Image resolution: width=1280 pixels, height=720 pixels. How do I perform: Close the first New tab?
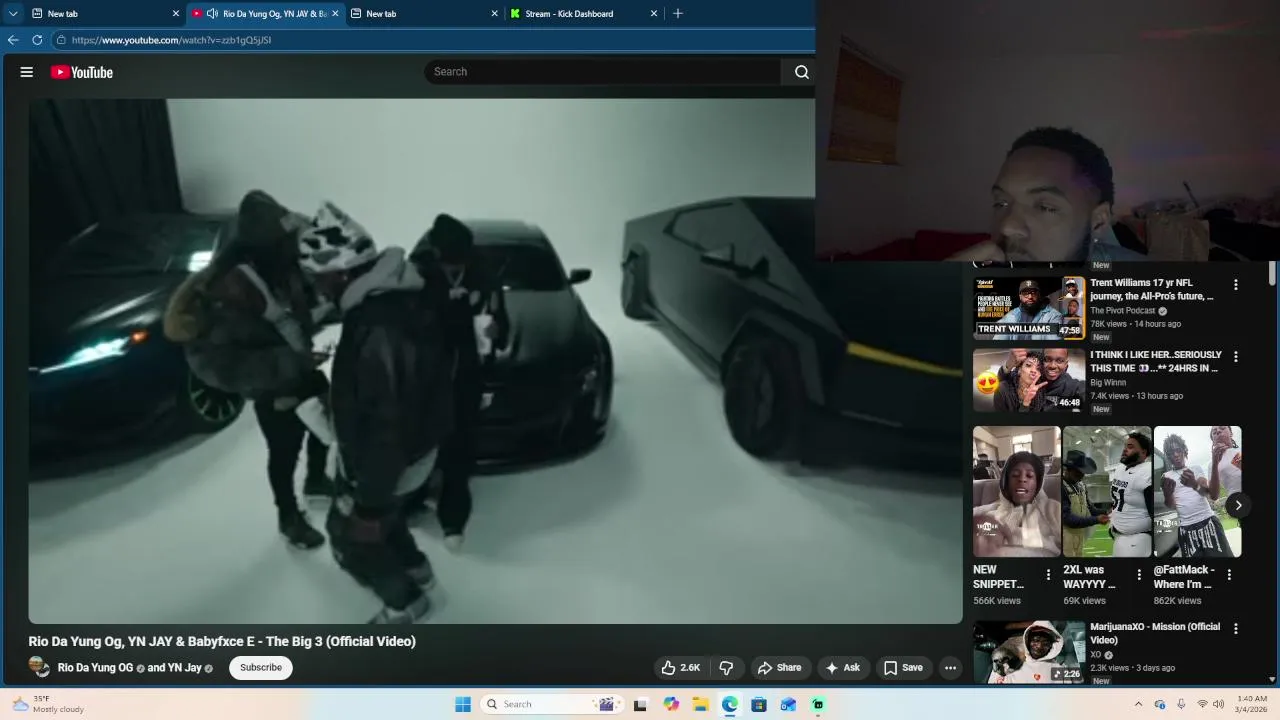(176, 14)
